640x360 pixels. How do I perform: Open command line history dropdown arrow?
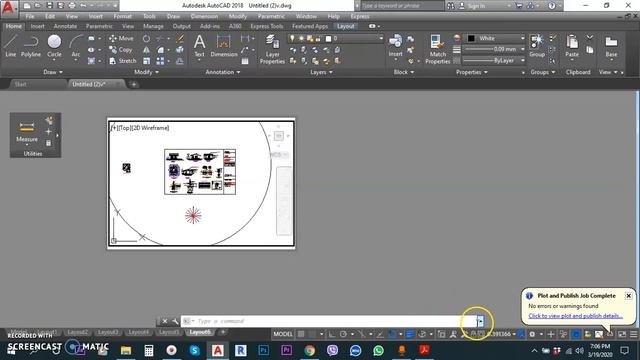click(480, 321)
